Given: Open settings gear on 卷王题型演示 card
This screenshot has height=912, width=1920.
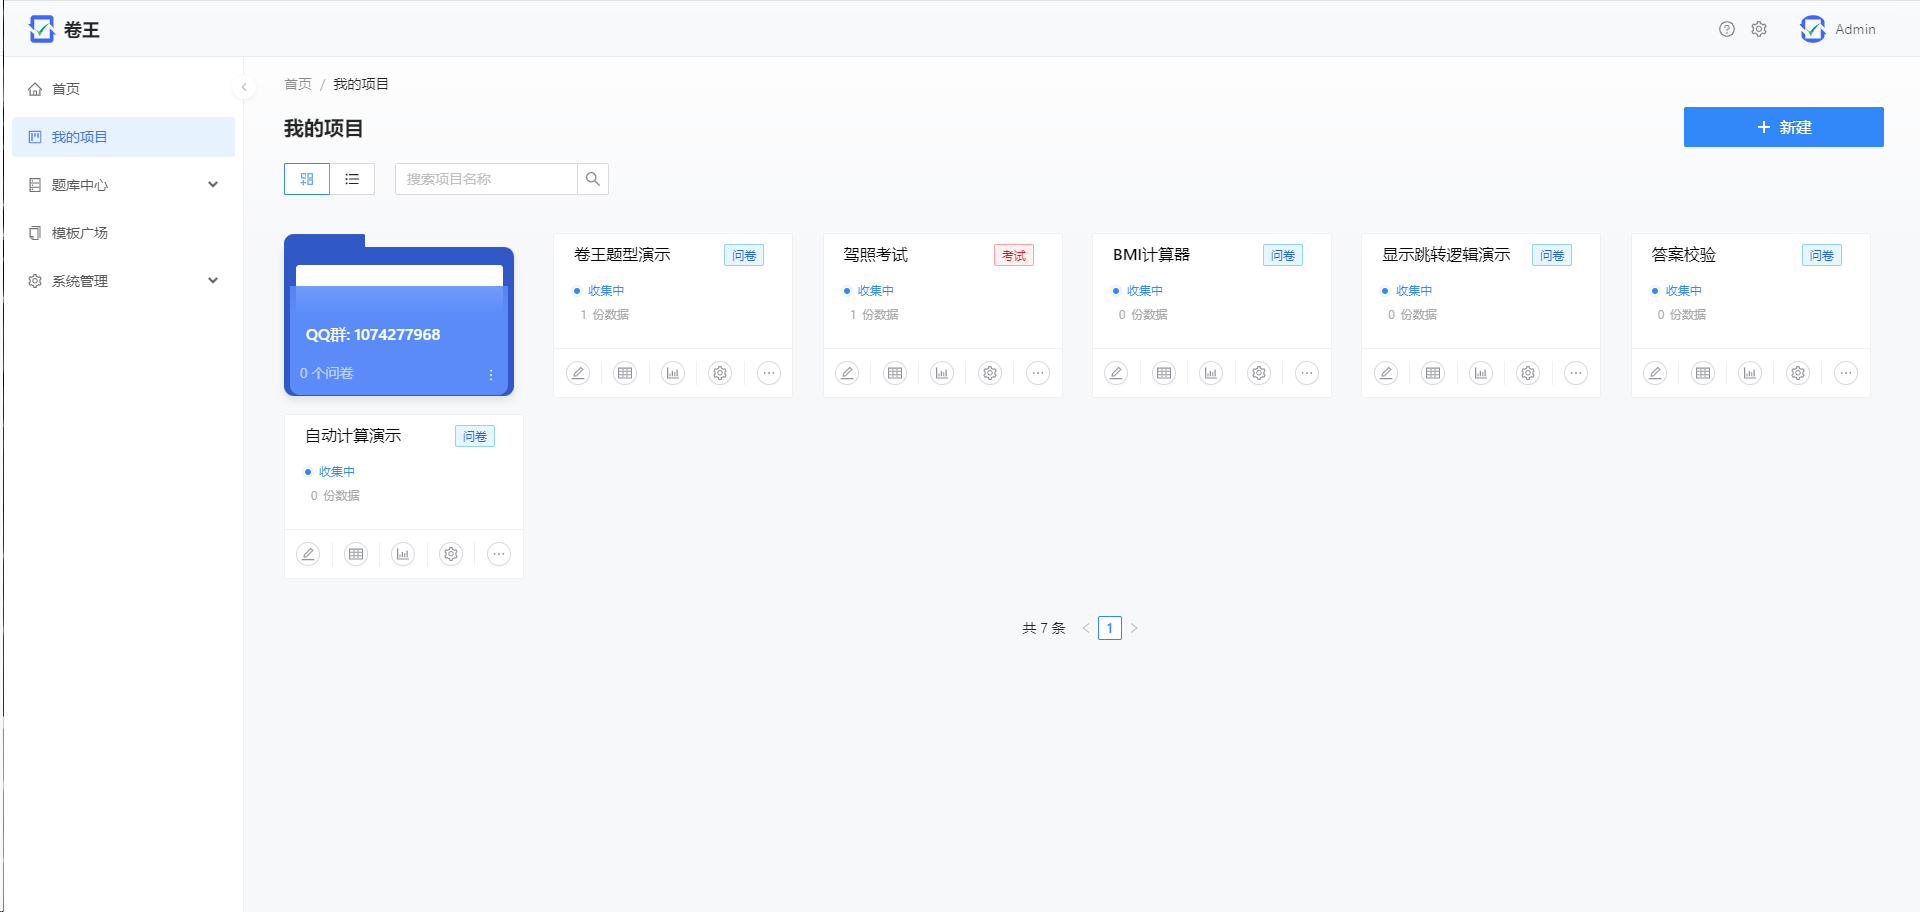Looking at the screenshot, I should tap(720, 373).
